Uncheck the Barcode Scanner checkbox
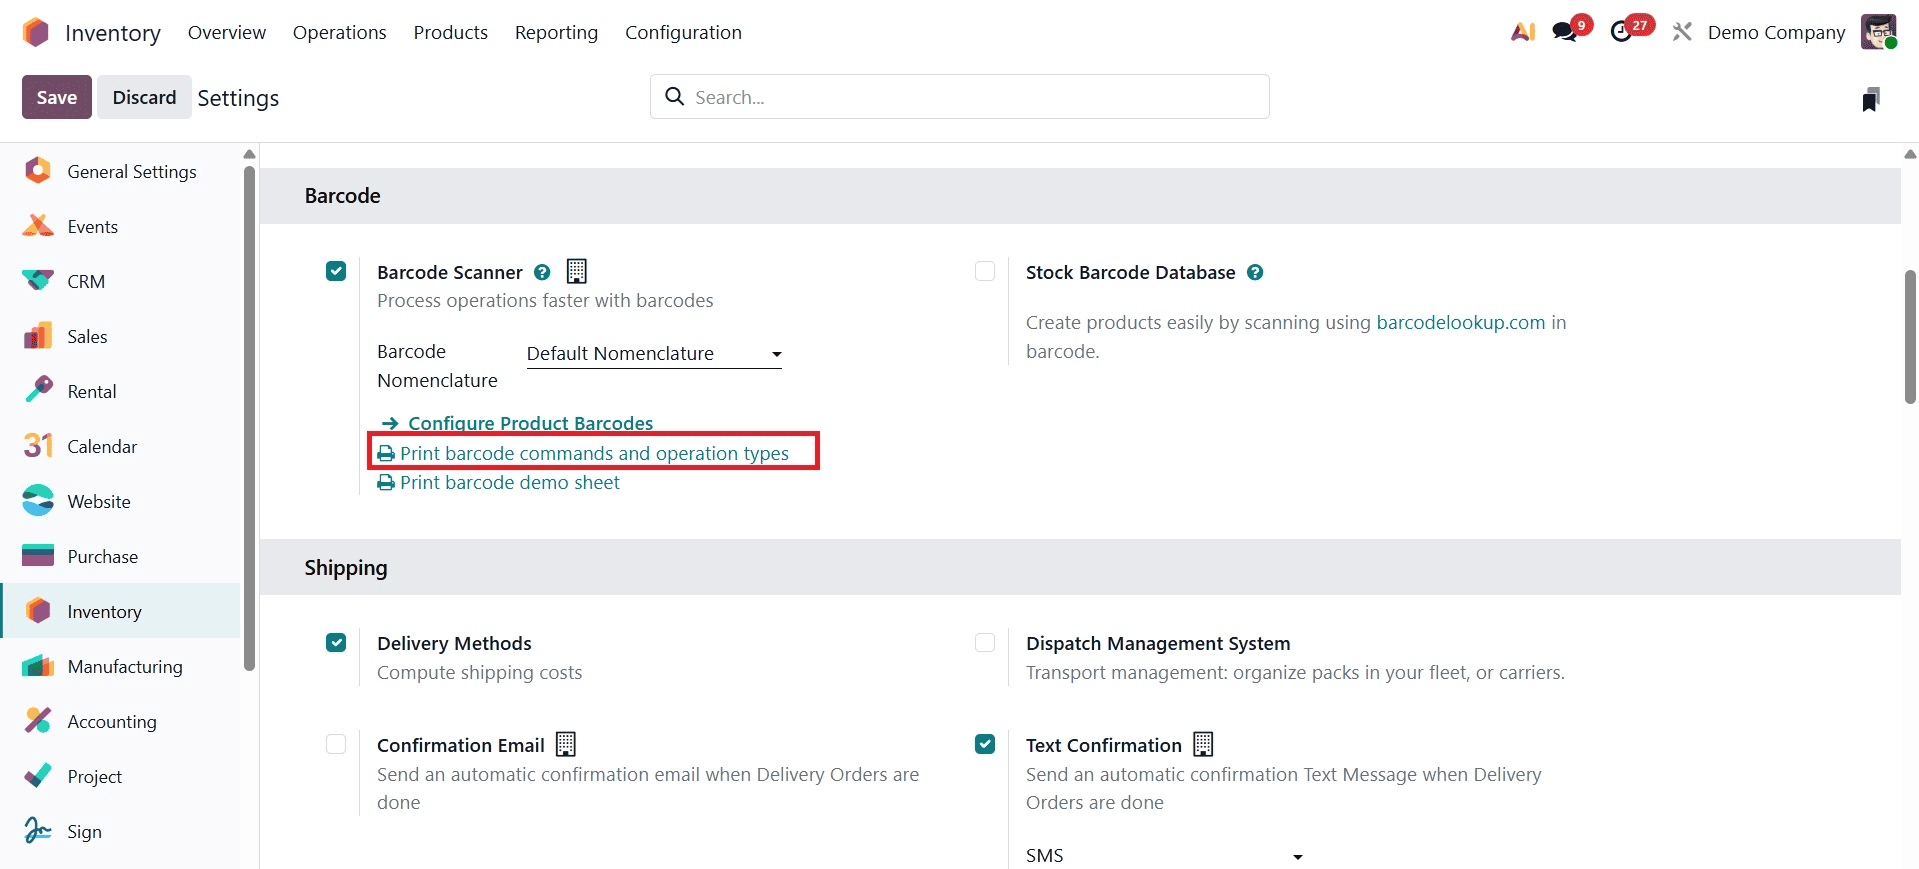1919x869 pixels. coord(336,271)
